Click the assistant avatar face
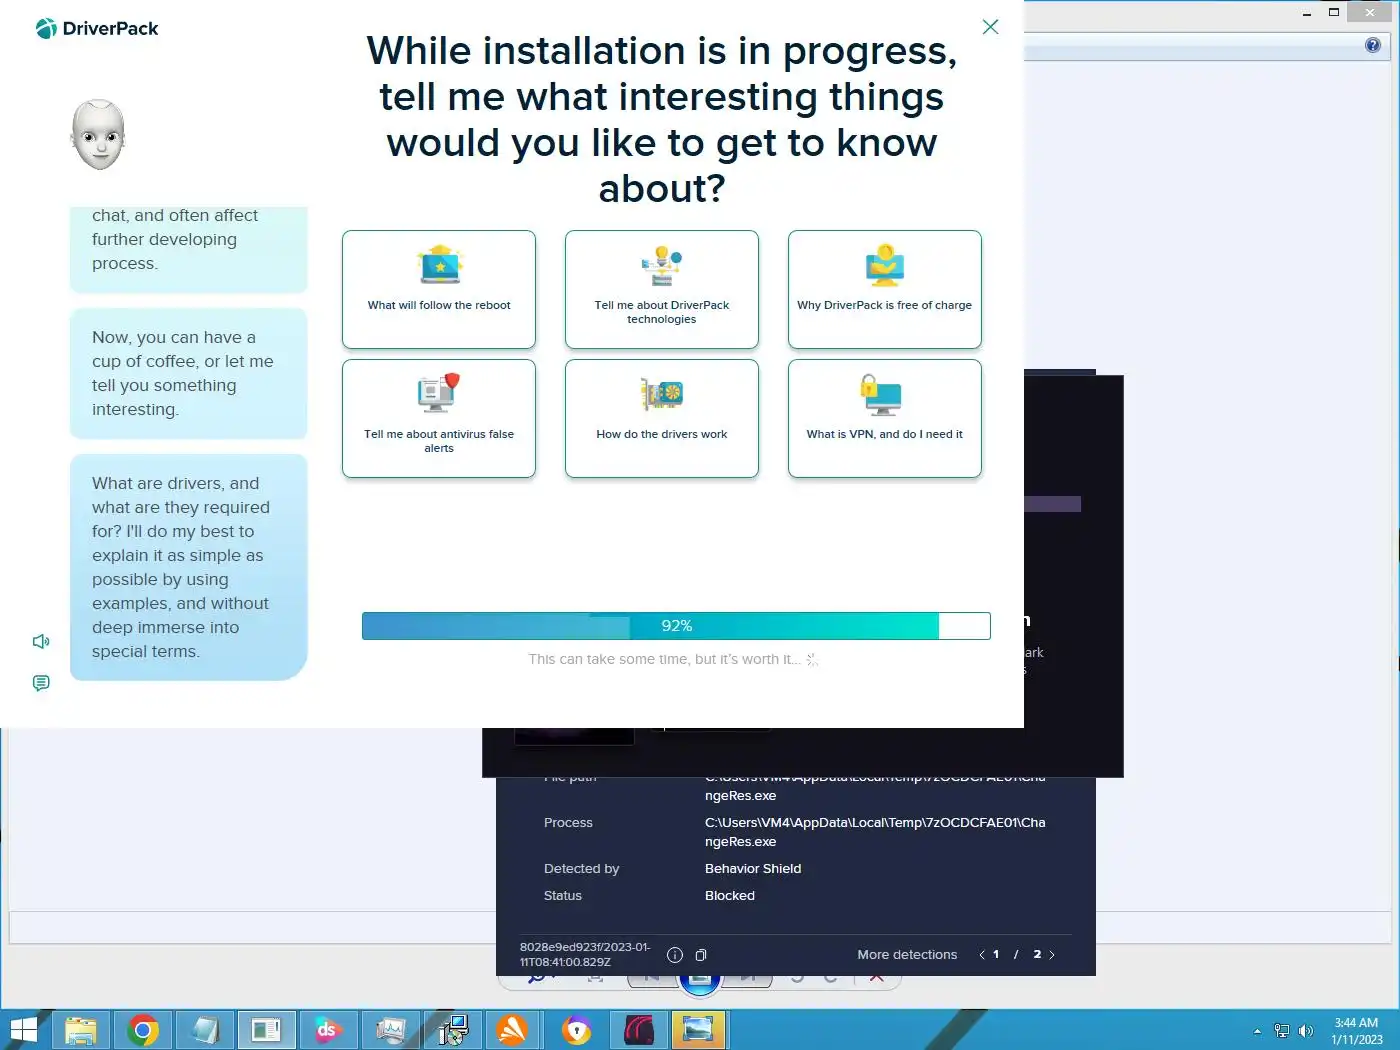The image size is (1400, 1050). click(x=98, y=135)
